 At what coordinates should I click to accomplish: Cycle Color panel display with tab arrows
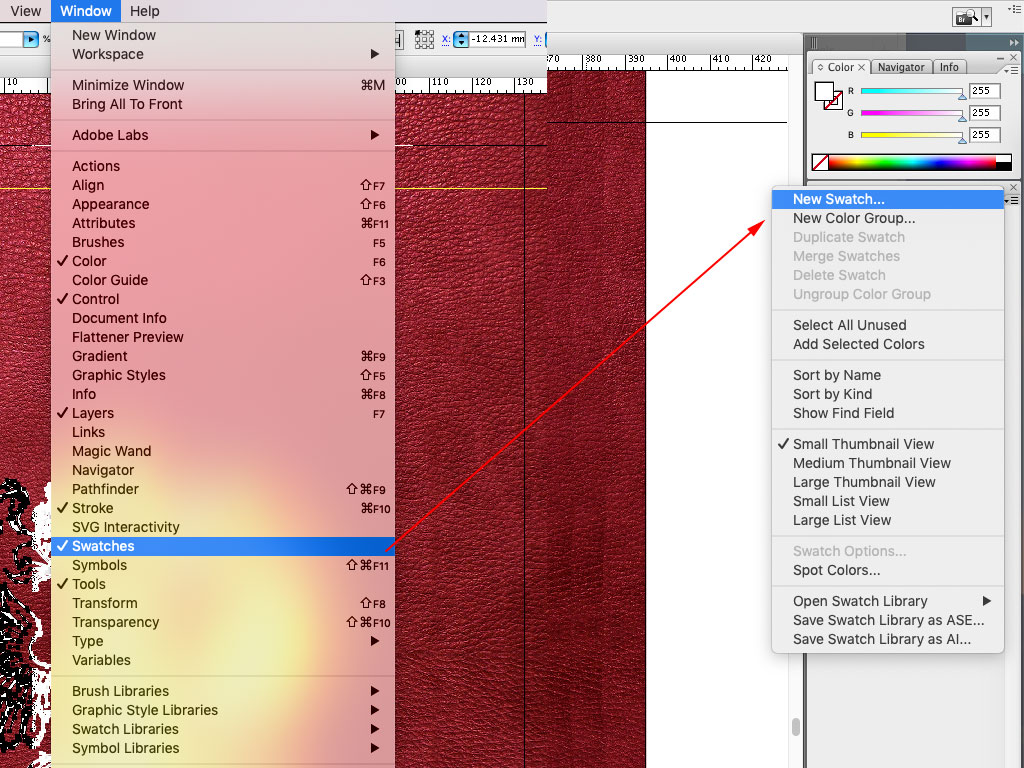click(x=820, y=67)
